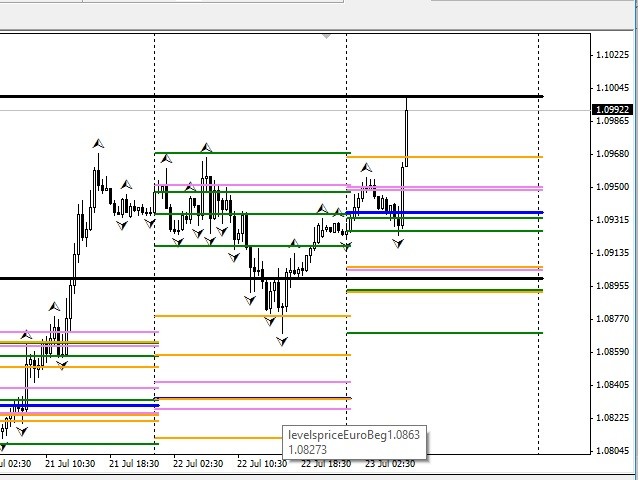640x480 pixels.
Task: Click the 1.08273 value in the tooltip
Action: click(x=308, y=450)
